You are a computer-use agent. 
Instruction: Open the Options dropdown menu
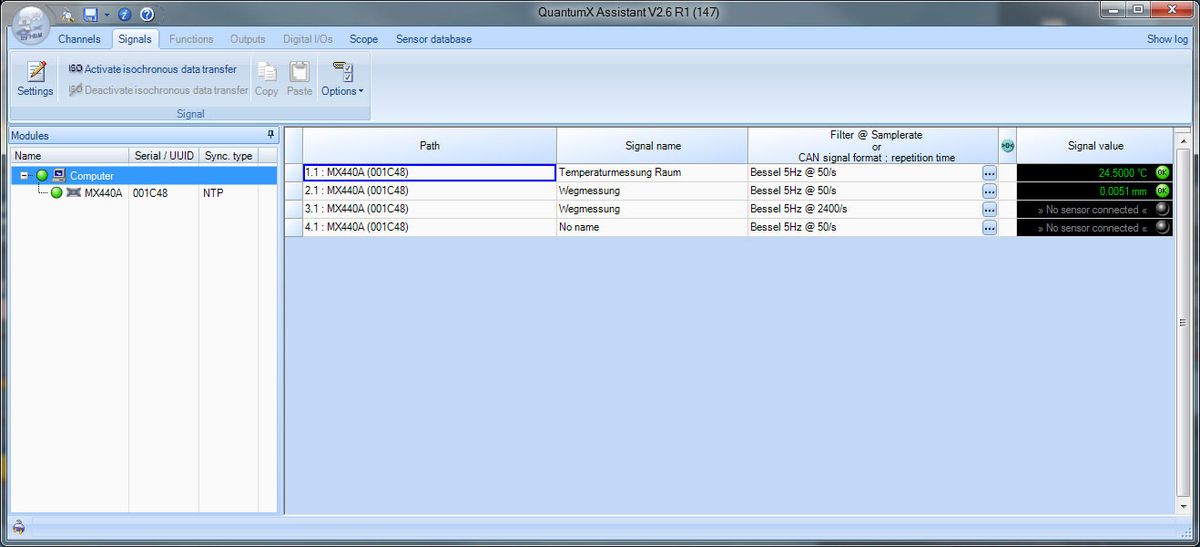point(342,80)
